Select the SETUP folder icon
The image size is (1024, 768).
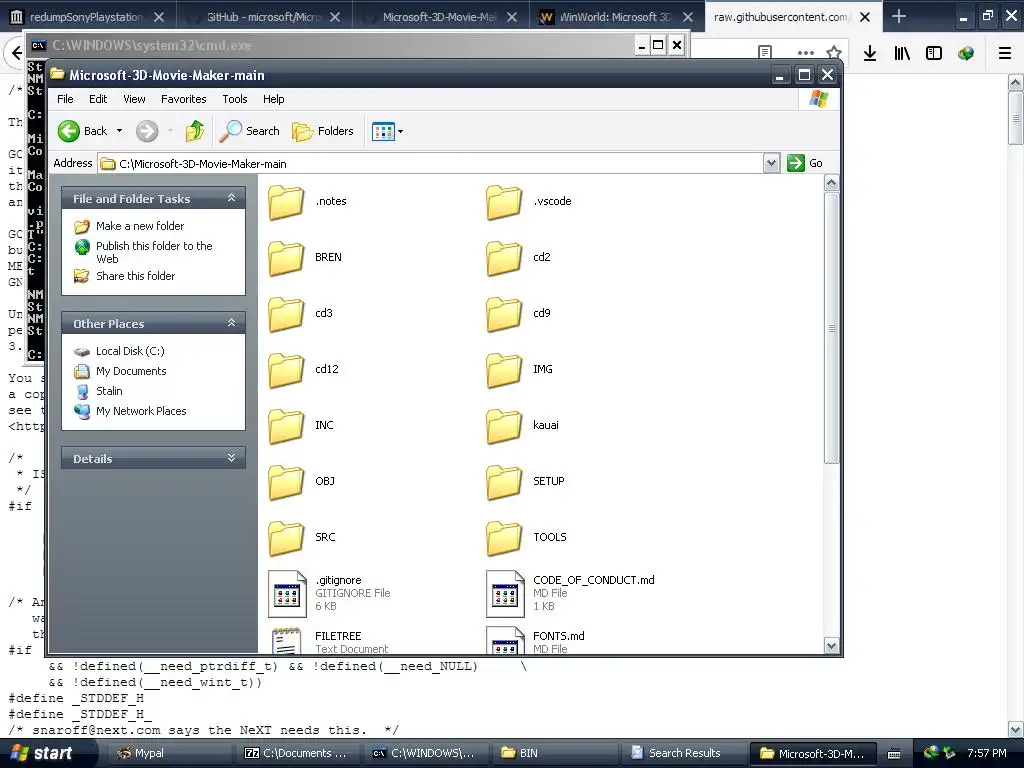coord(504,482)
